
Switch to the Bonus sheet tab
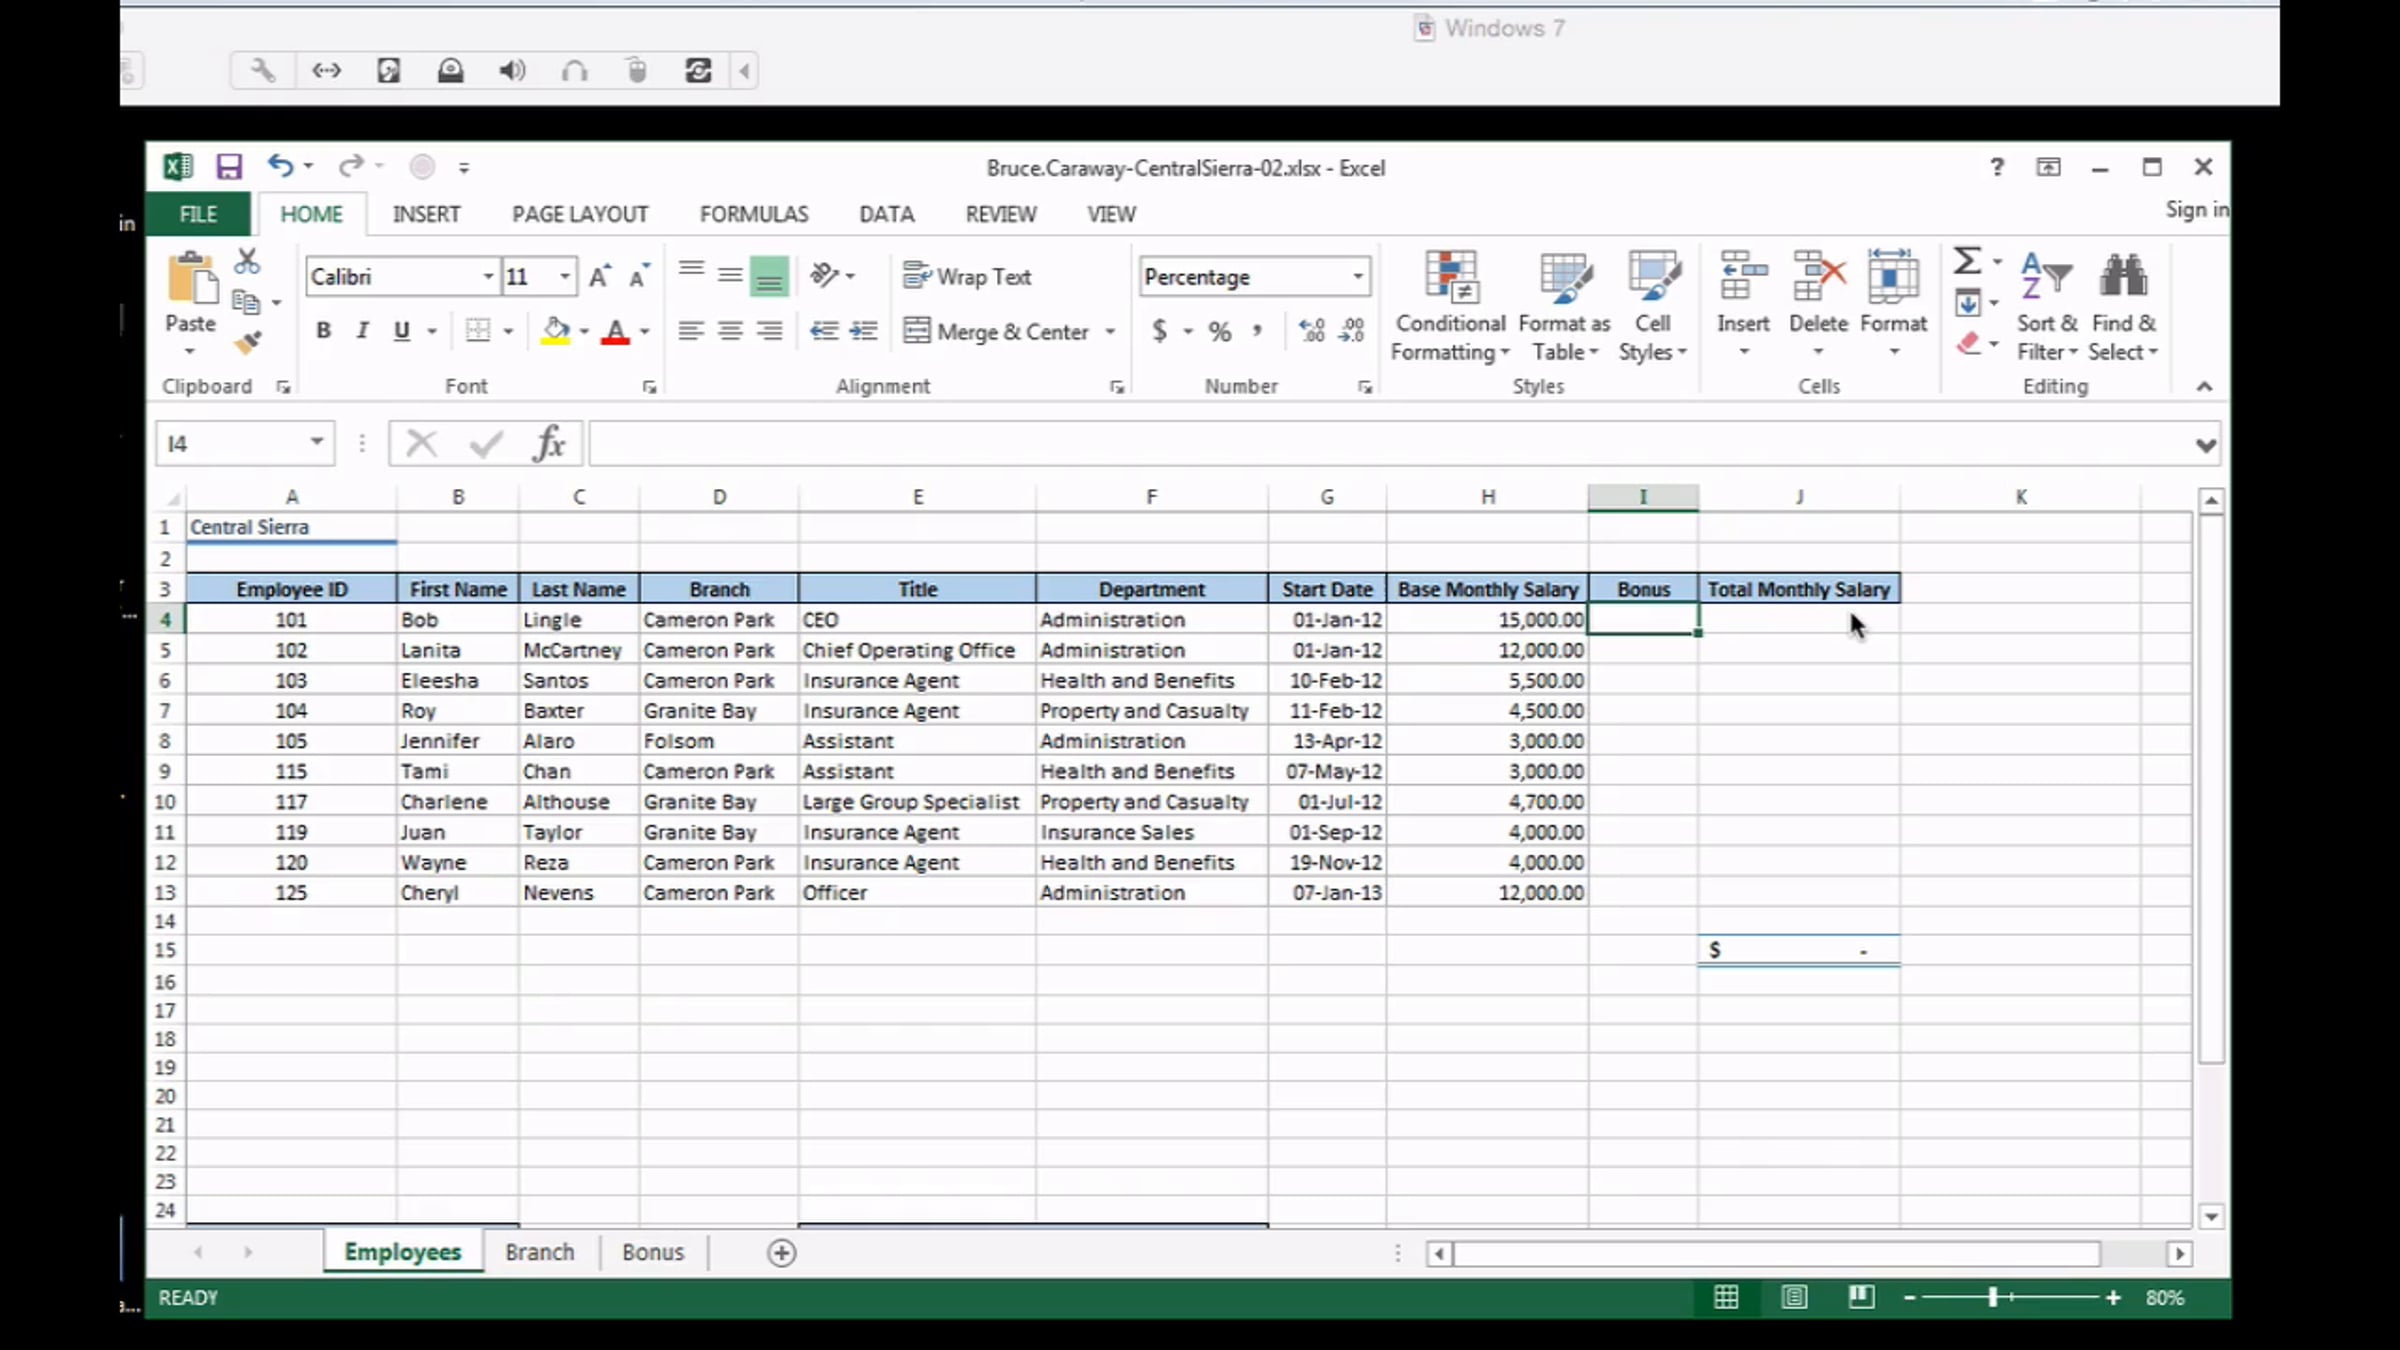(652, 1252)
